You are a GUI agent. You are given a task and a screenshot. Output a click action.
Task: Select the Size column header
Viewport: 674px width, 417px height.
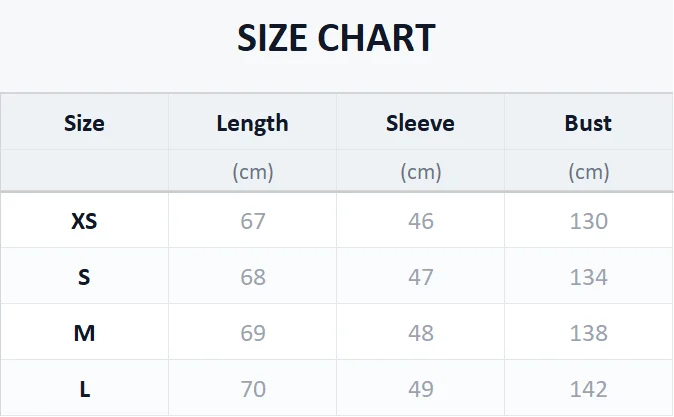pyautogui.click(x=84, y=123)
